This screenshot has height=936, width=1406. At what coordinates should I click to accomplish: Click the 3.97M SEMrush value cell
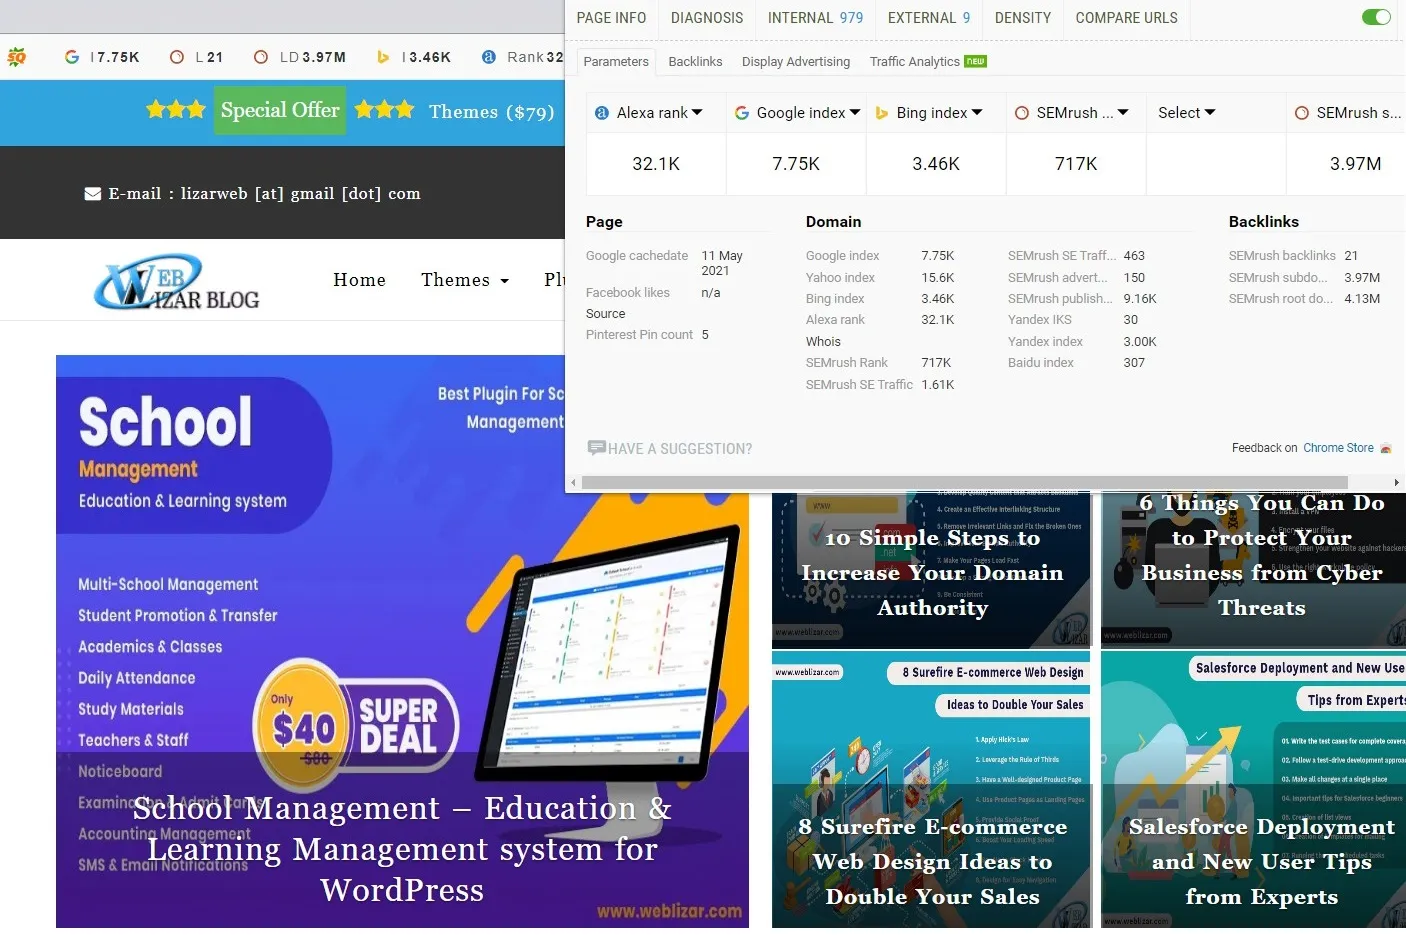tap(1355, 164)
